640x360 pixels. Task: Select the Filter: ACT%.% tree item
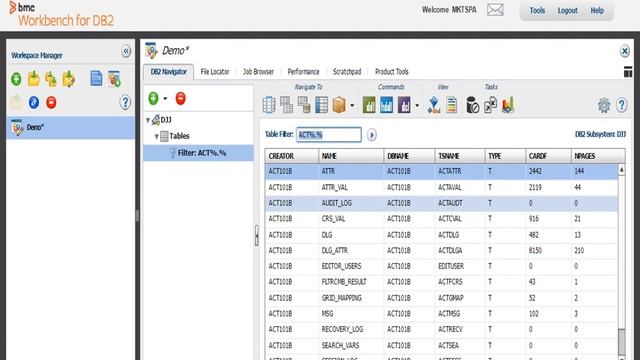pyautogui.click(x=198, y=153)
